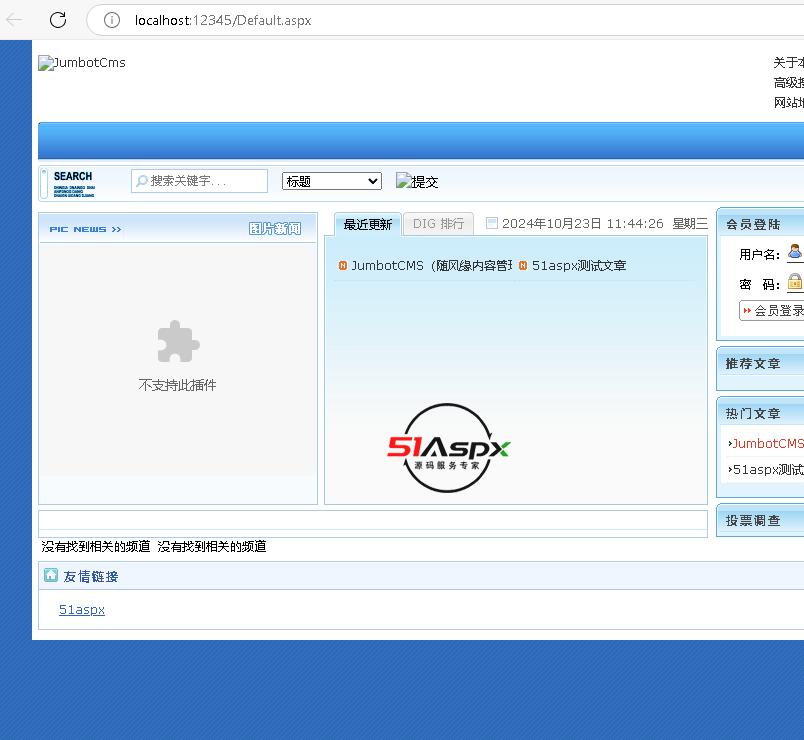Screen dimensions: 804x740
Task: Open red JumbotCMS link under 热门文章
Action: (x=768, y=443)
